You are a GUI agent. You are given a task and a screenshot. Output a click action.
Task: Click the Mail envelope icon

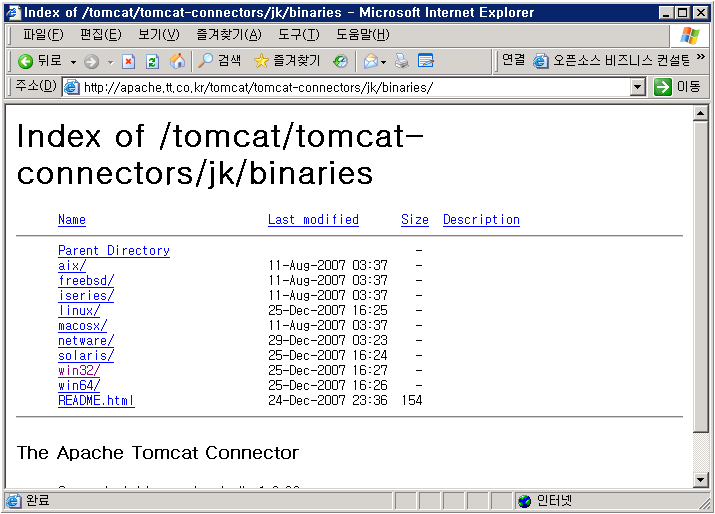click(x=371, y=61)
